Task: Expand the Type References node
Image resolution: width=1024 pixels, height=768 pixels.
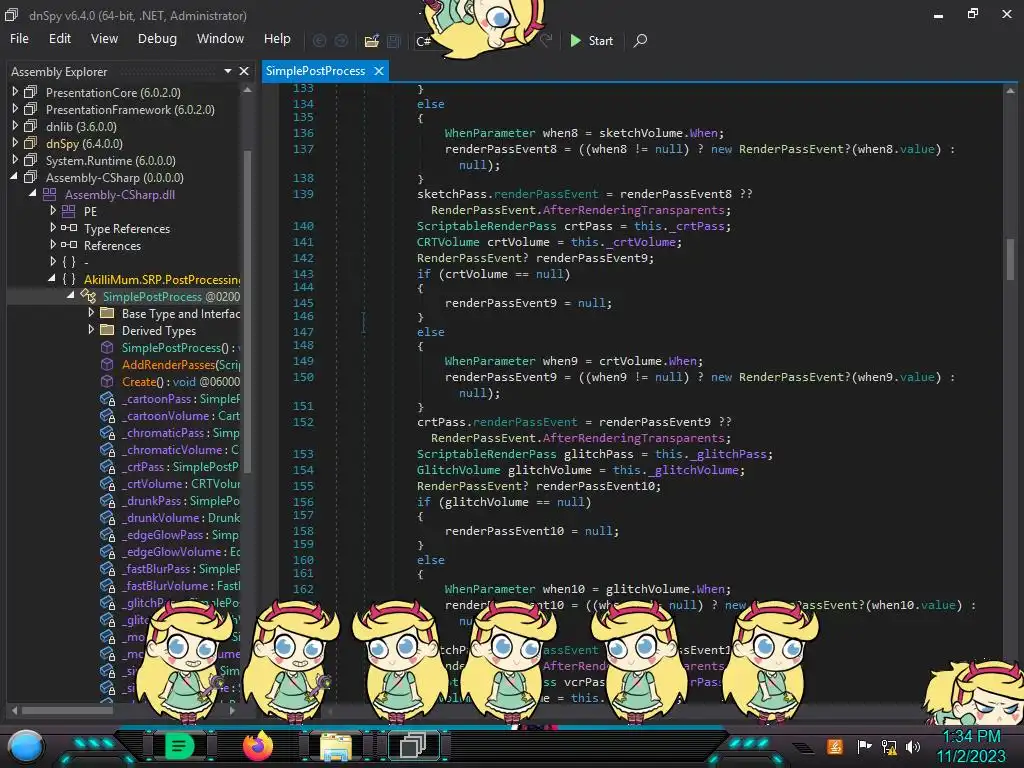Action: click(53, 228)
